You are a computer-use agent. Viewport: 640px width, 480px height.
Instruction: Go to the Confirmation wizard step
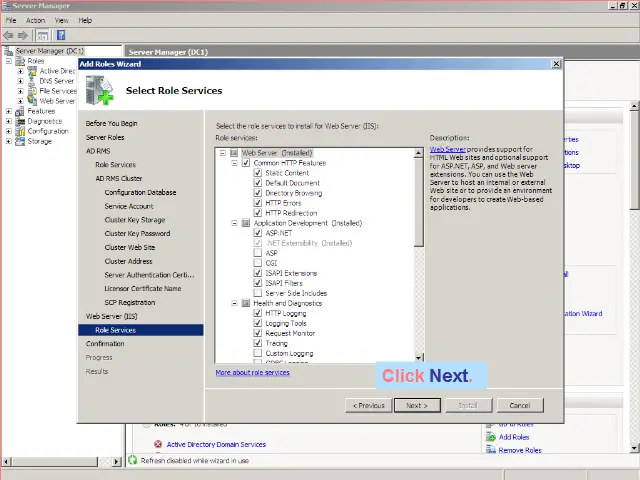[105, 344]
